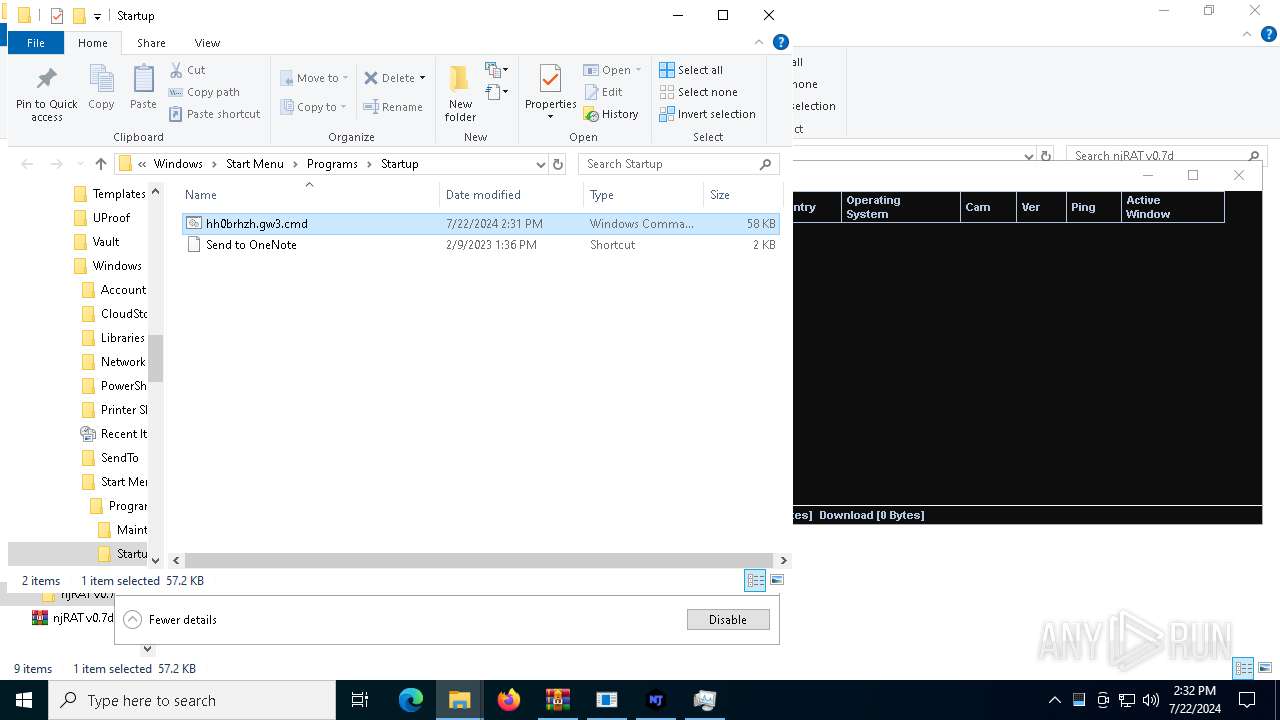Select Send to OneNote shortcut
This screenshot has width=1280, height=720.
[x=481, y=245]
